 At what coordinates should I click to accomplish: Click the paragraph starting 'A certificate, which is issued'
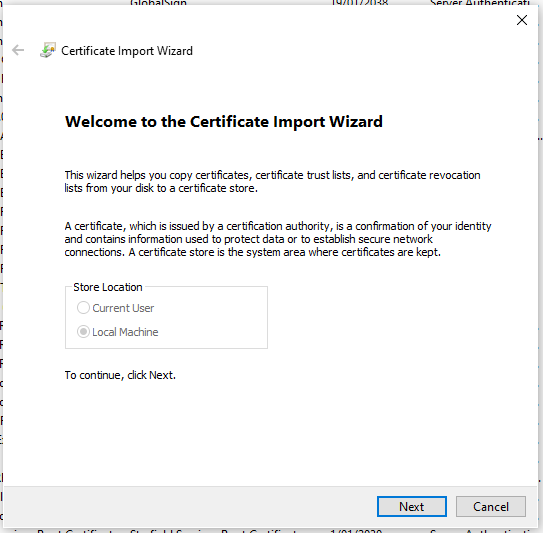(278, 239)
